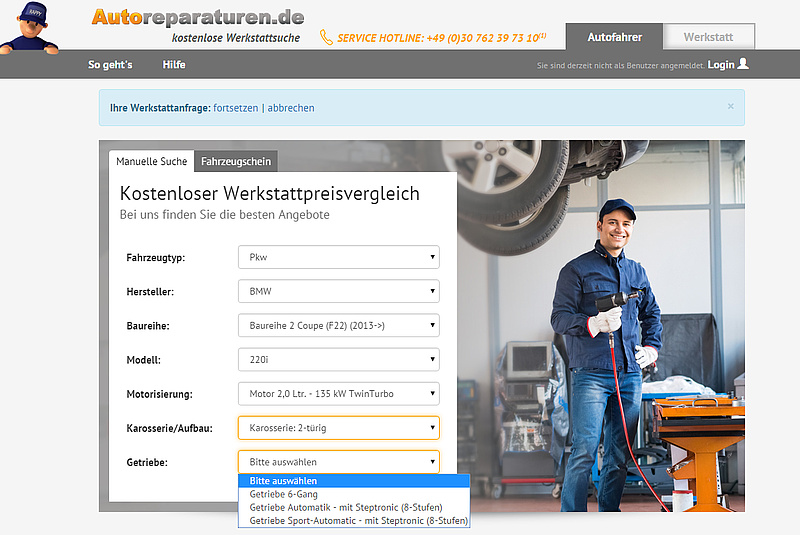Click the Getriebe dropdown field
This screenshot has width=800, height=535.
339,462
